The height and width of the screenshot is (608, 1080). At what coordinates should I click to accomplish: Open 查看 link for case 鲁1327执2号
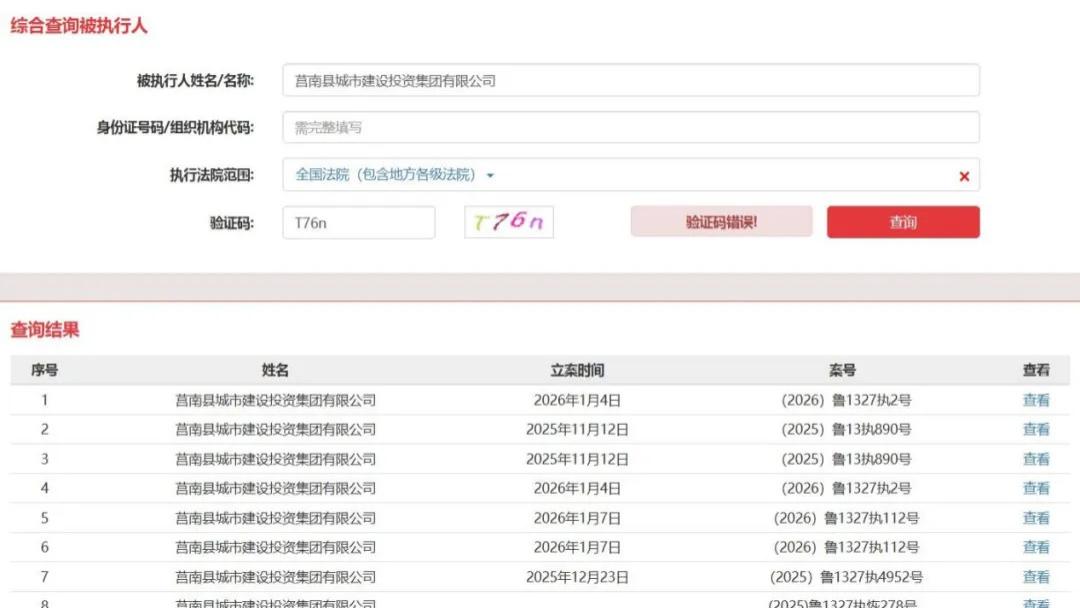[x=1037, y=400]
